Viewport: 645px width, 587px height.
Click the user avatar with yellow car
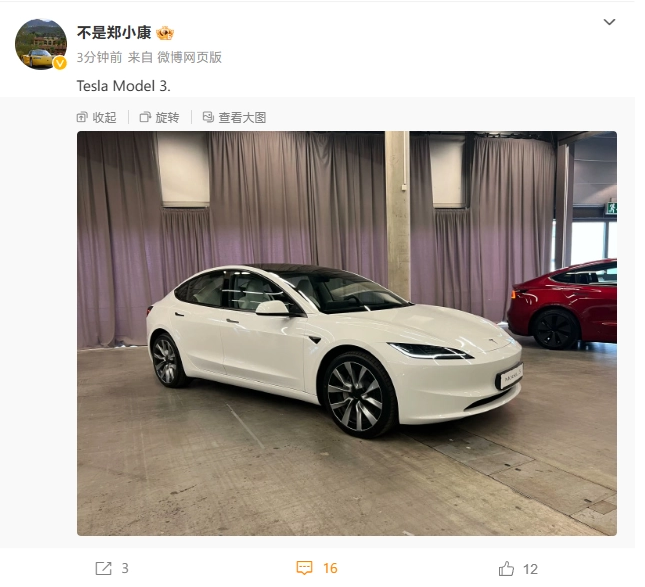41,44
